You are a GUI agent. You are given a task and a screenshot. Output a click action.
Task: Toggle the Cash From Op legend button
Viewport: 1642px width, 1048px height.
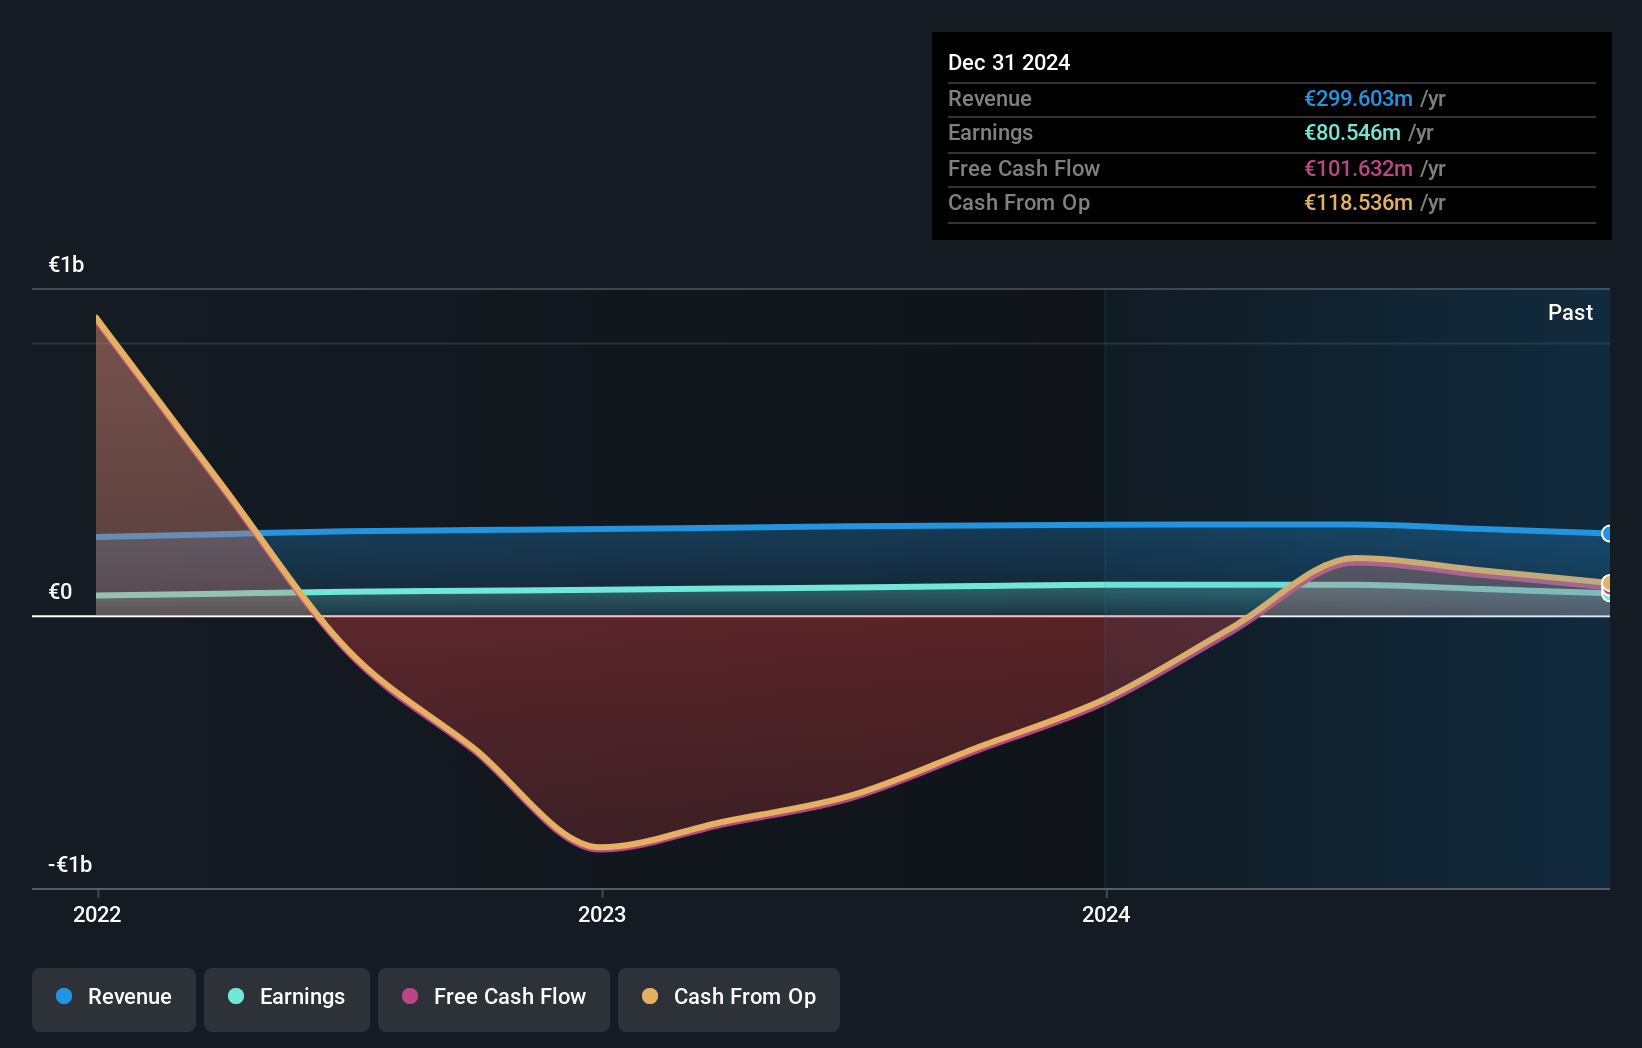click(x=729, y=999)
